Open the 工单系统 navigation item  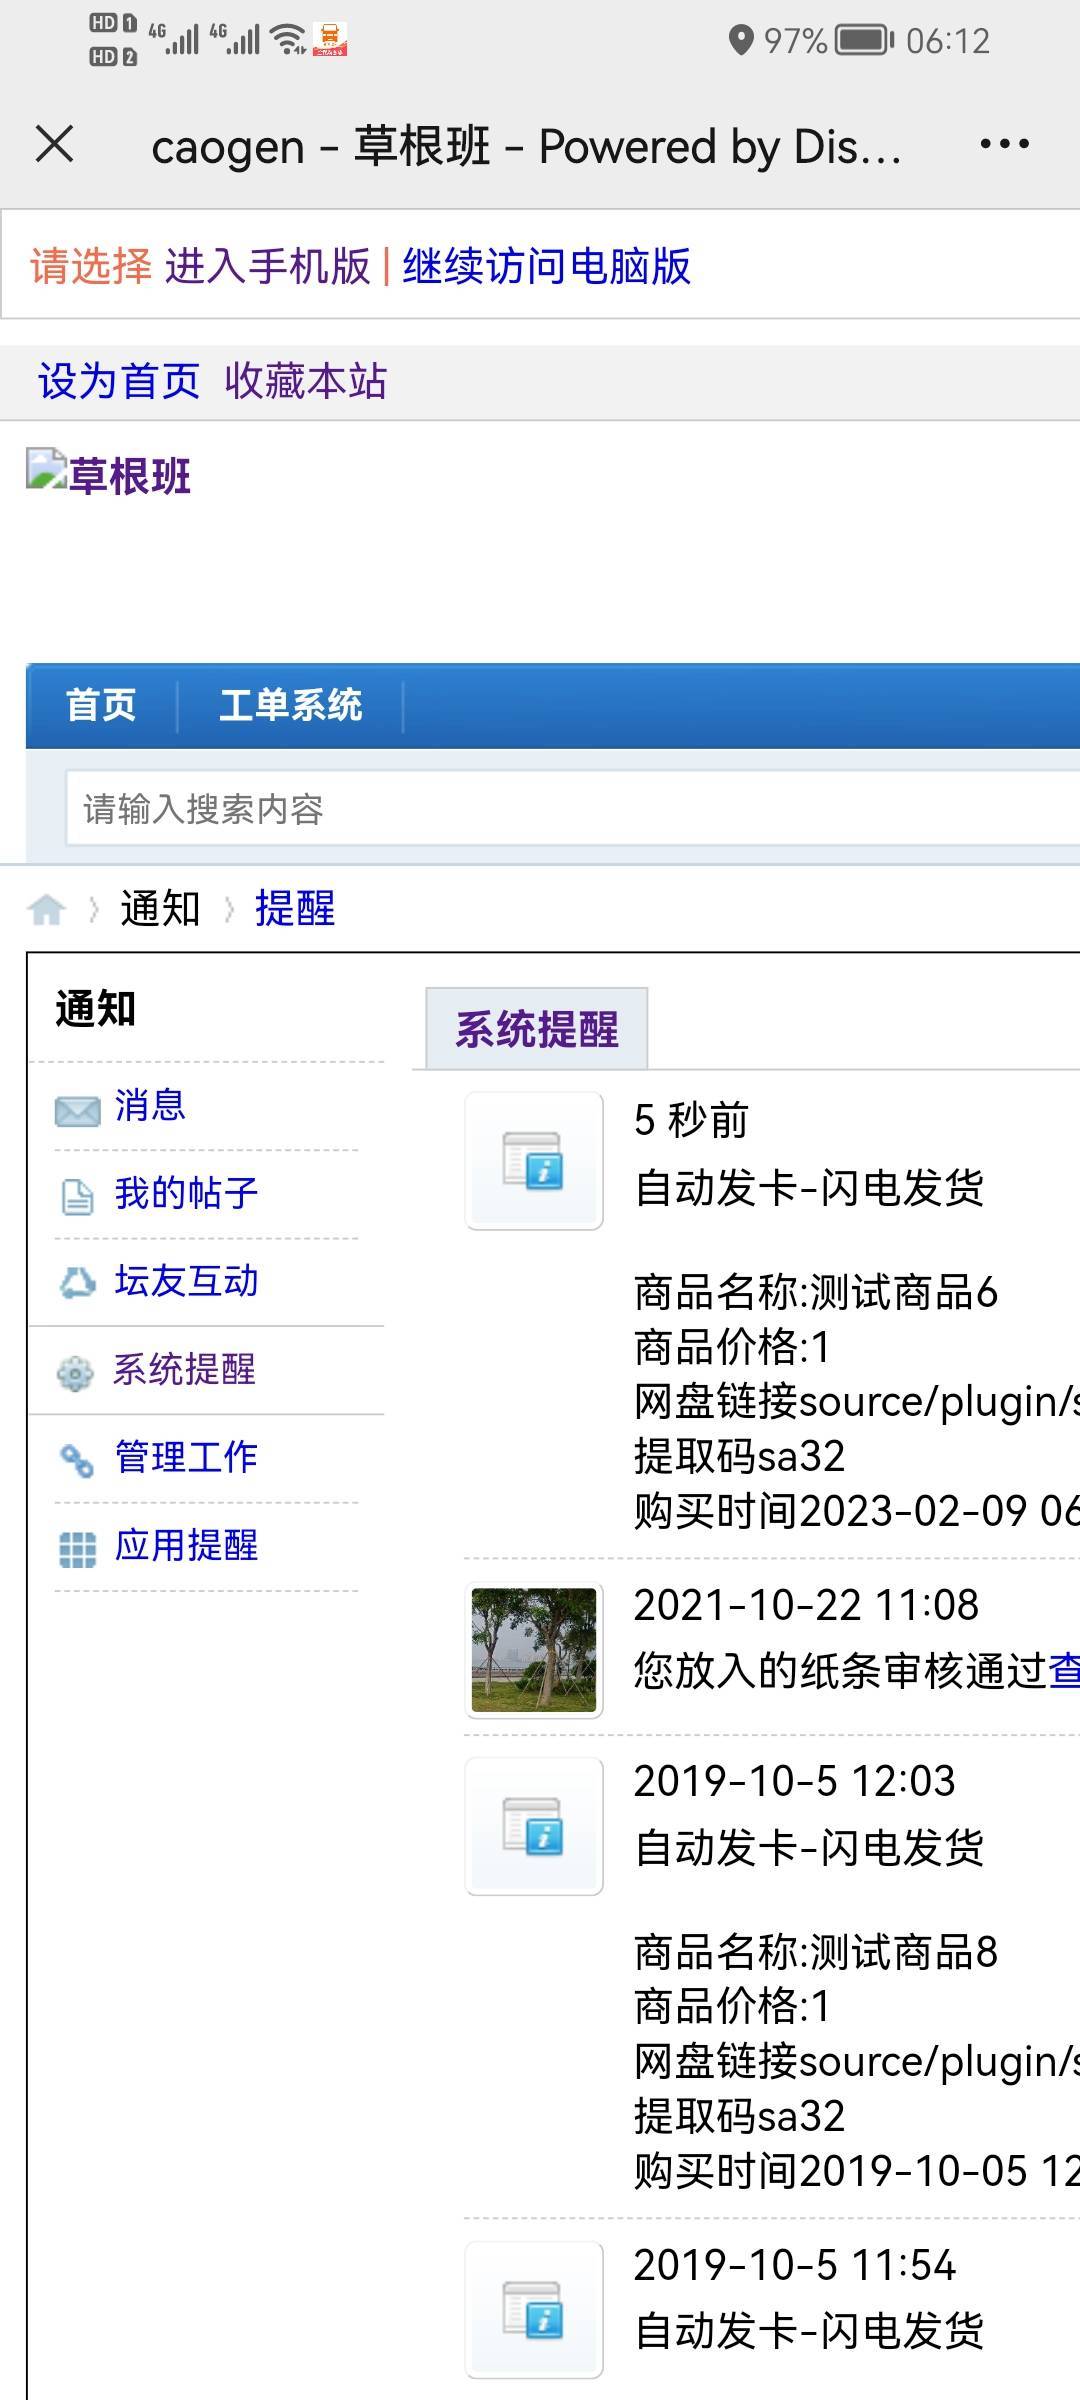click(291, 705)
